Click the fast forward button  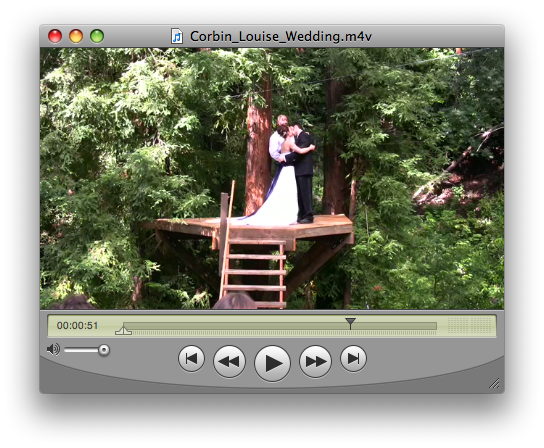pos(315,361)
